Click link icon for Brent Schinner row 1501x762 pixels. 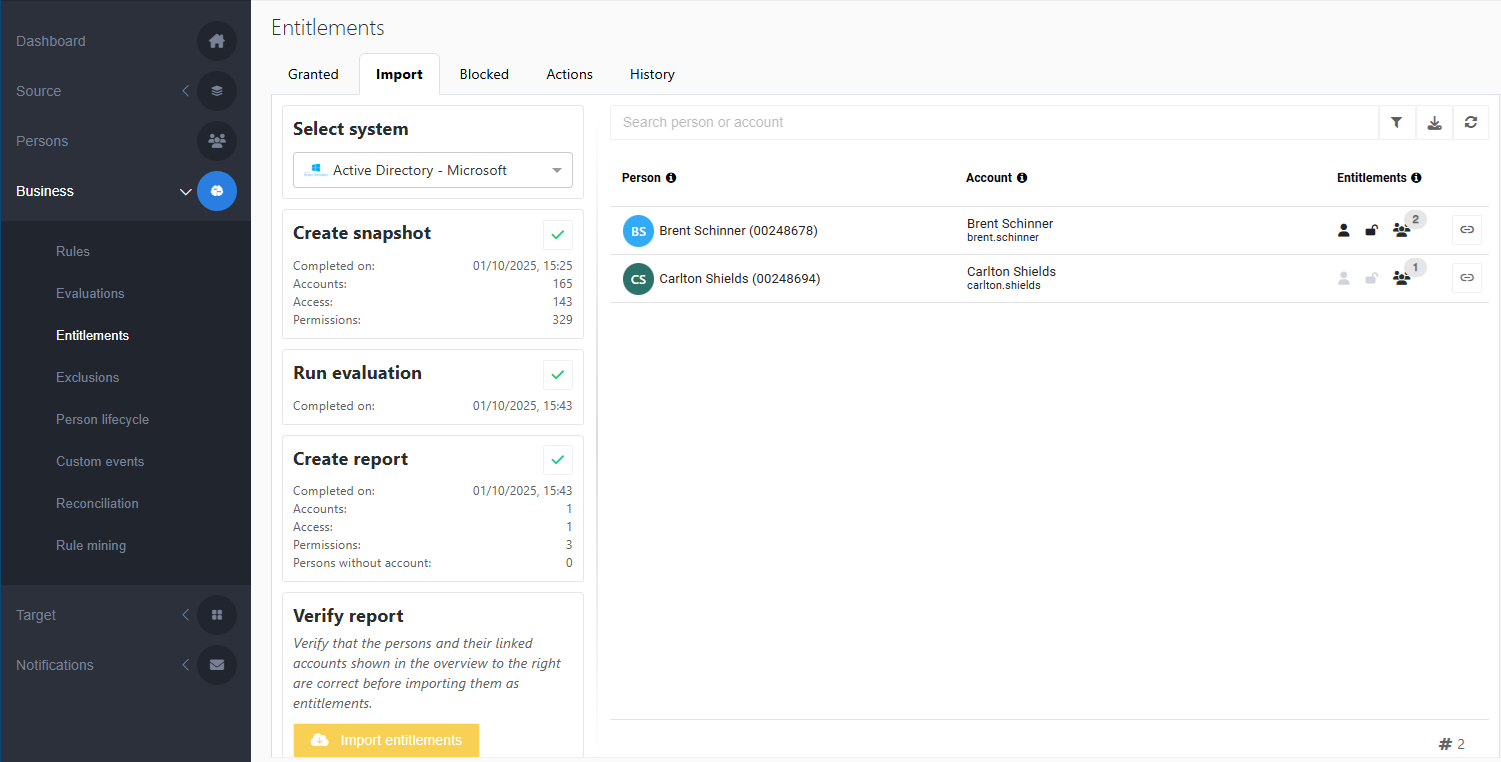(x=1466, y=230)
